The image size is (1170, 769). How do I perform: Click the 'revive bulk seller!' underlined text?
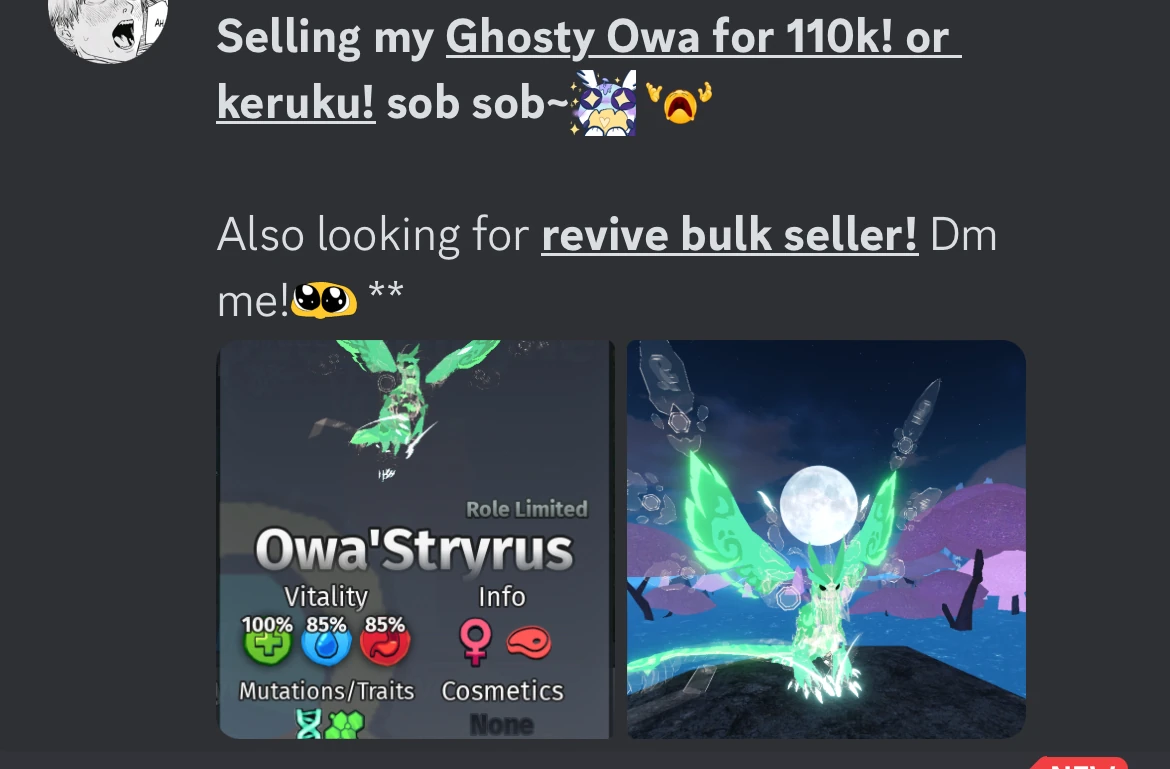coord(729,235)
